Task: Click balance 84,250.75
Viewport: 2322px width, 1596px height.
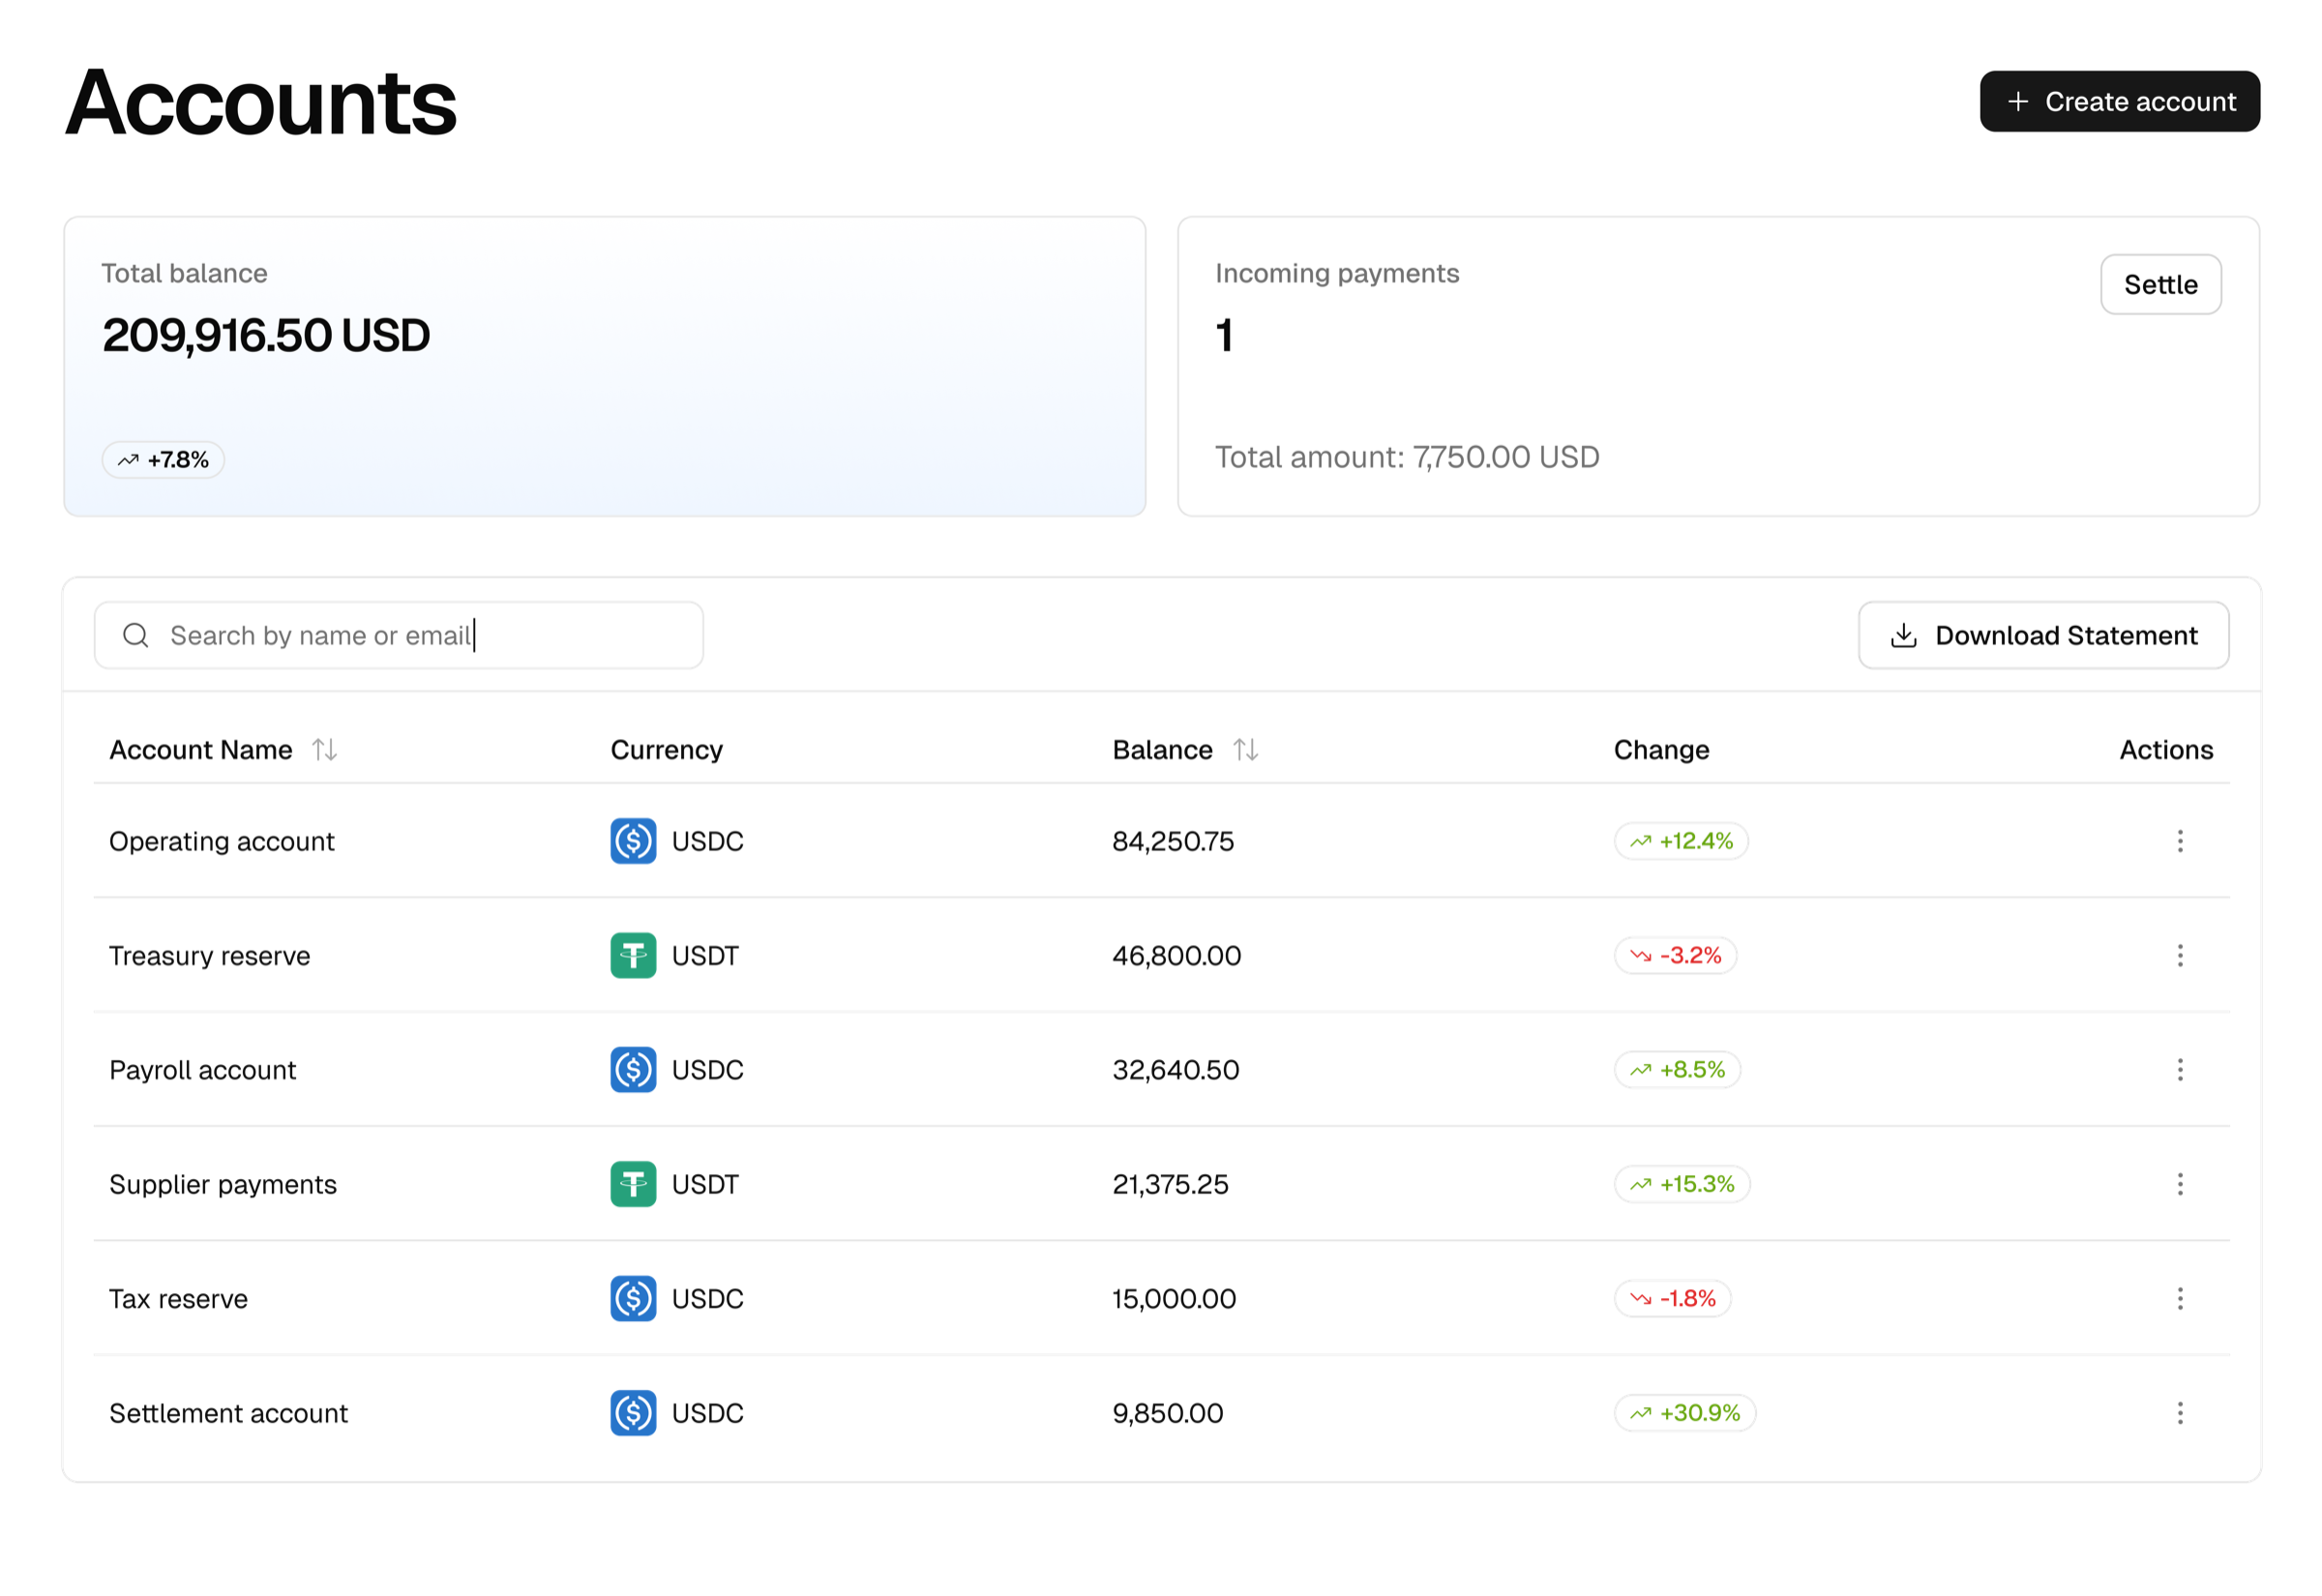Action: (1173, 841)
